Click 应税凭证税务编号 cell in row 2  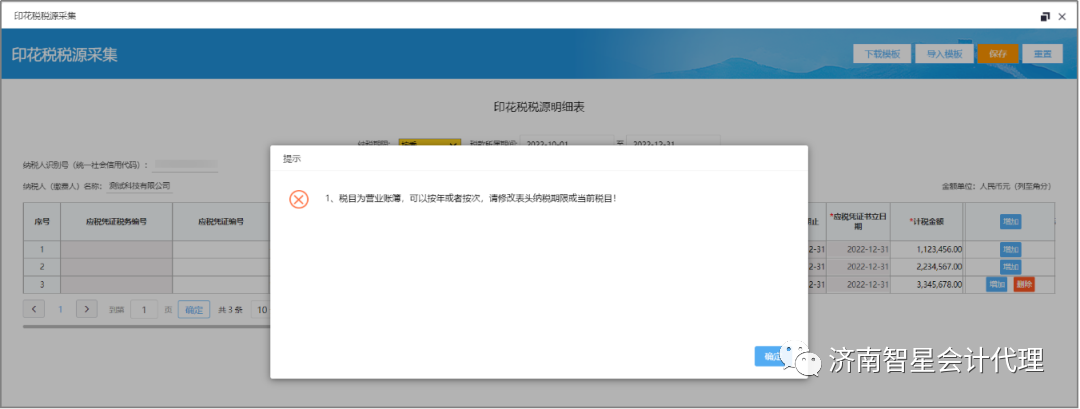[116, 266]
